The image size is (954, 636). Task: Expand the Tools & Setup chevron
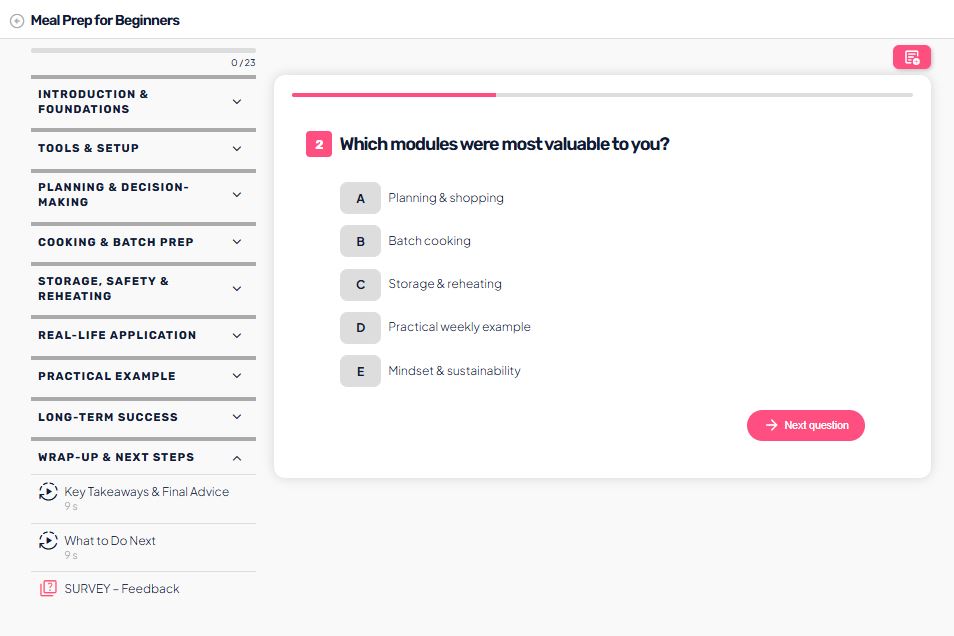click(237, 148)
